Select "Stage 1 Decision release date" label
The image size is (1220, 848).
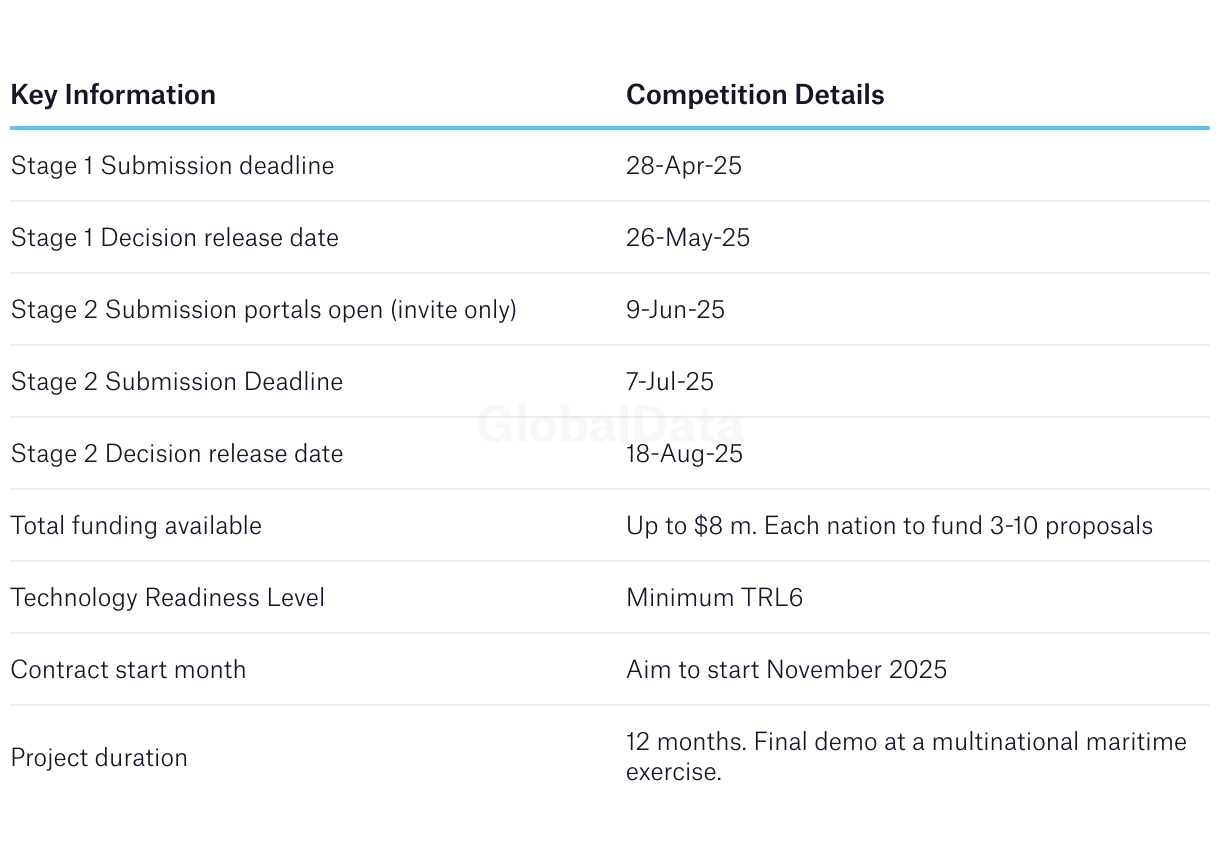[x=175, y=238]
